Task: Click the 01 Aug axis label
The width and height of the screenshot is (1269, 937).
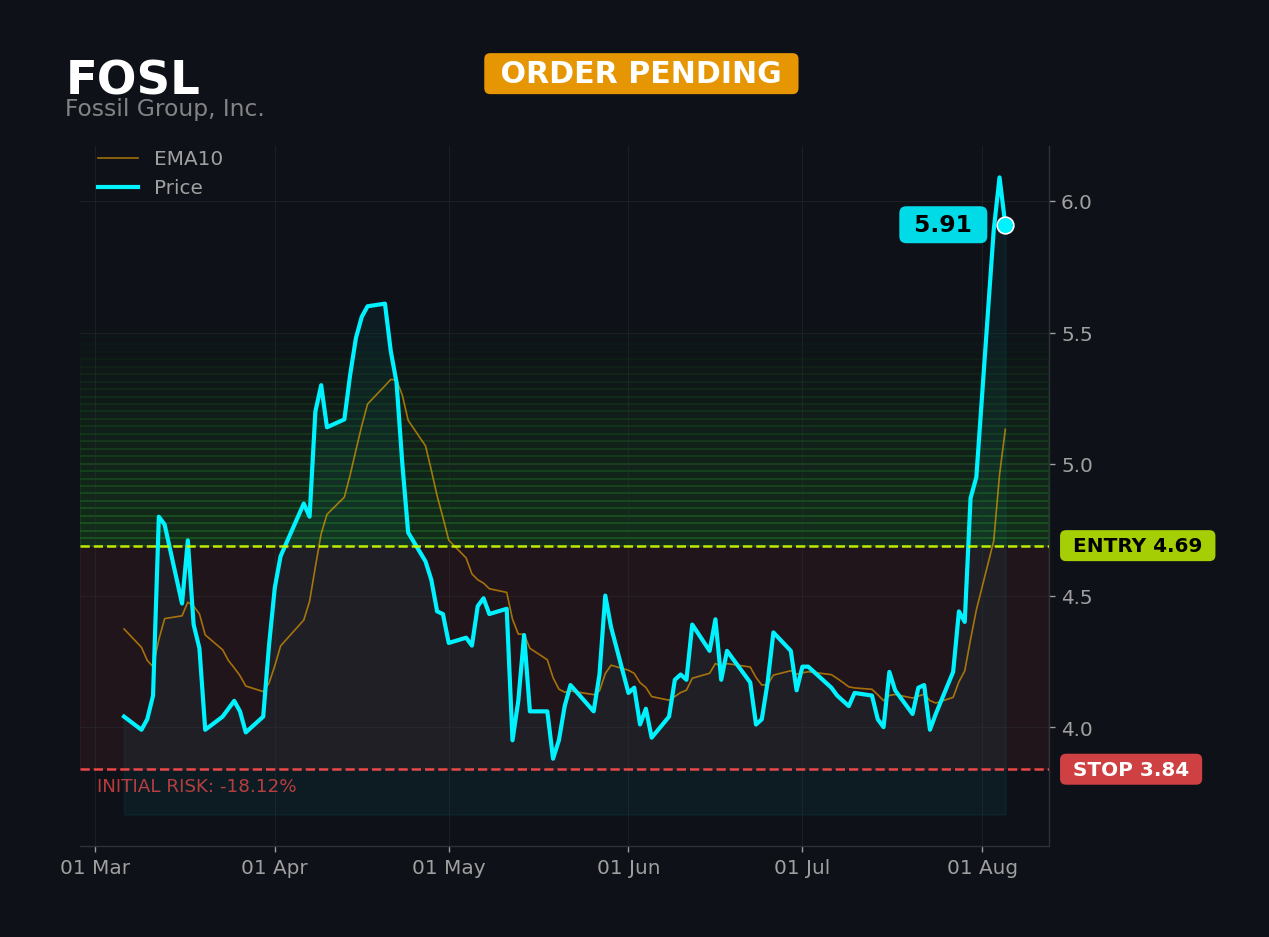Action: [982, 868]
